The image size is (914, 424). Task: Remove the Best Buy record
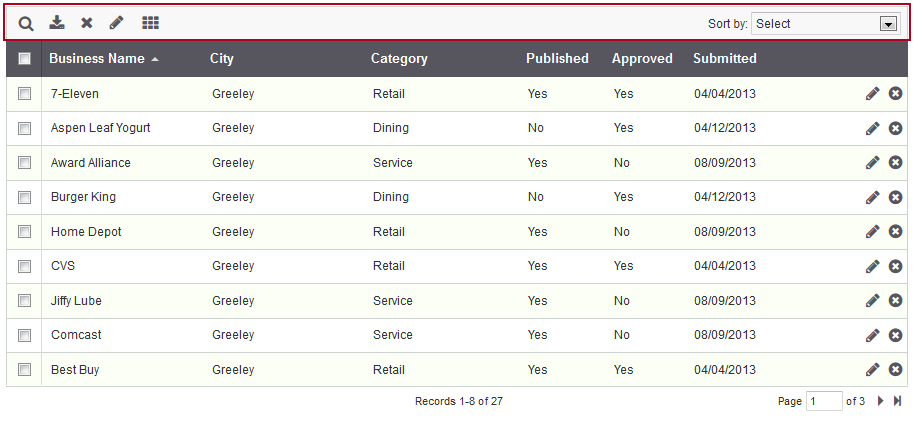click(x=896, y=369)
